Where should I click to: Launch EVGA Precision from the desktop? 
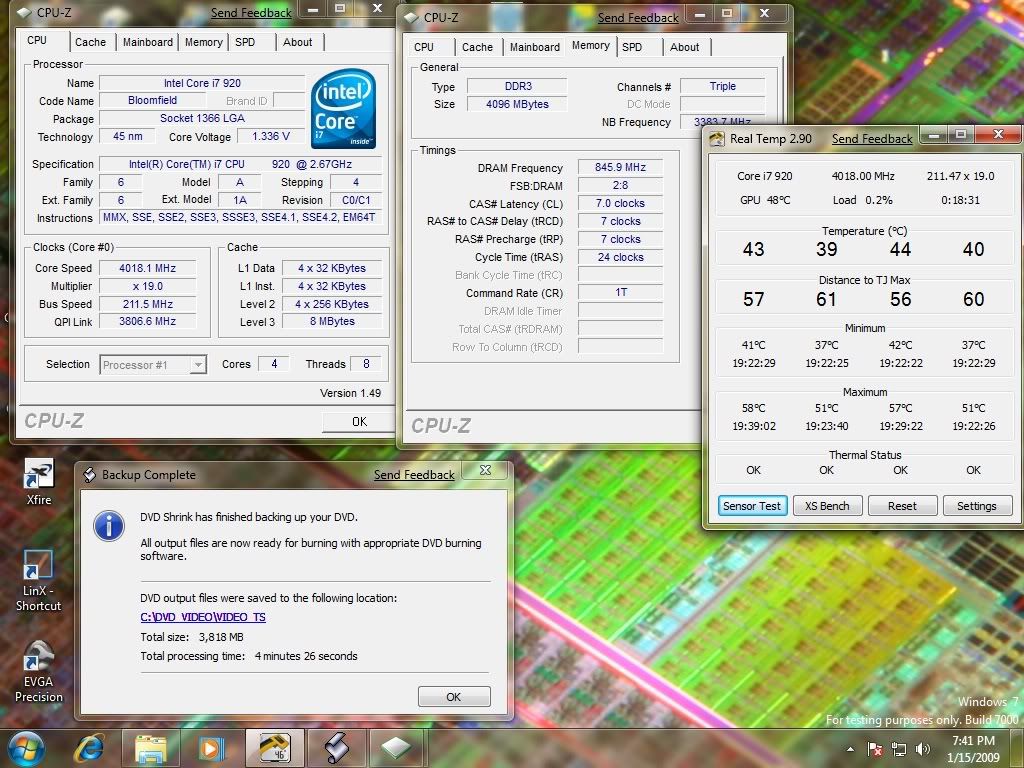coord(39,671)
